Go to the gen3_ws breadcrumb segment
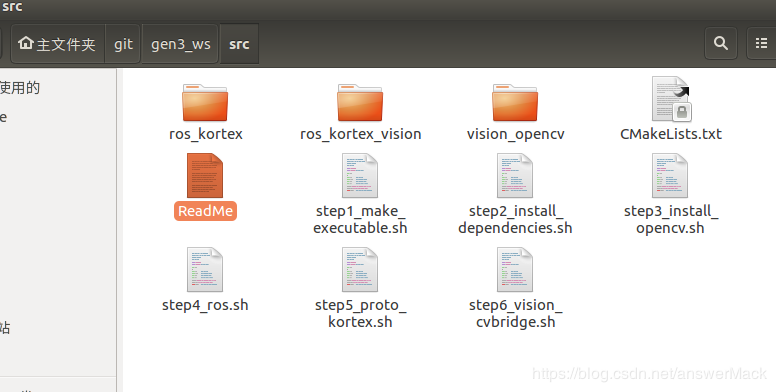This screenshot has height=392, width=776. click(x=181, y=44)
